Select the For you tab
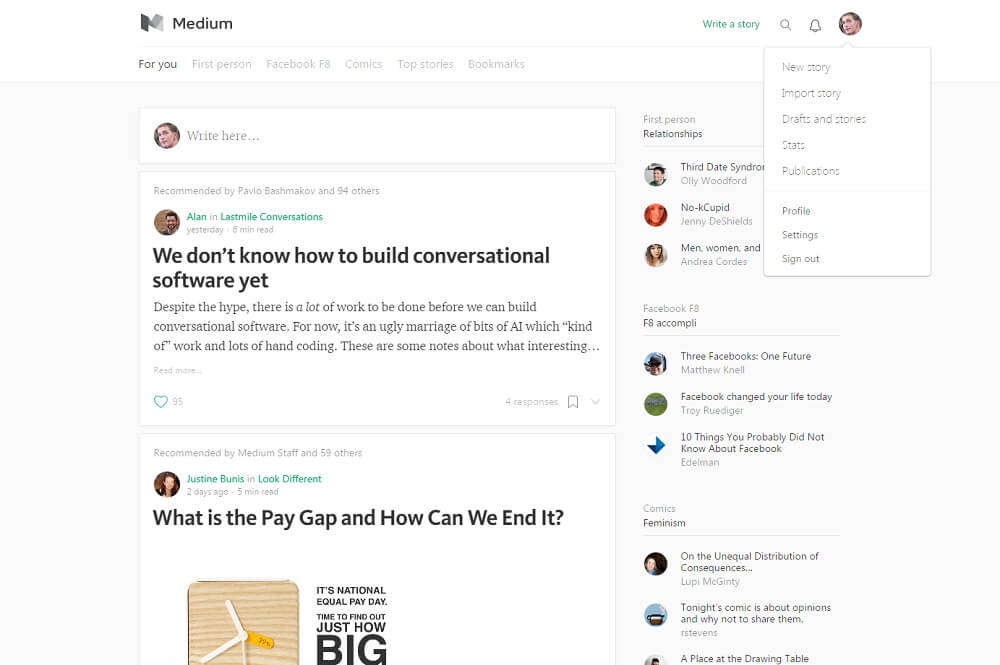1000x665 pixels. coord(158,64)
